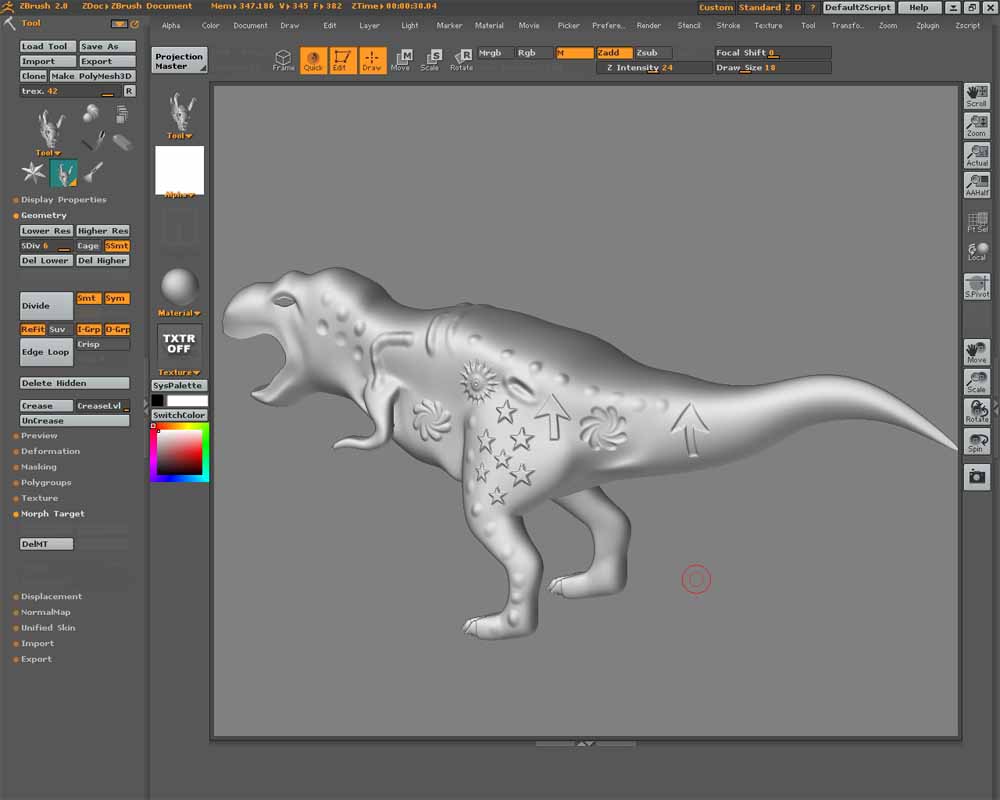Image resolution: width=1000 pixels, height=800 pixels.
Task: Open the Material menu
Action: (x=489, y=26)
